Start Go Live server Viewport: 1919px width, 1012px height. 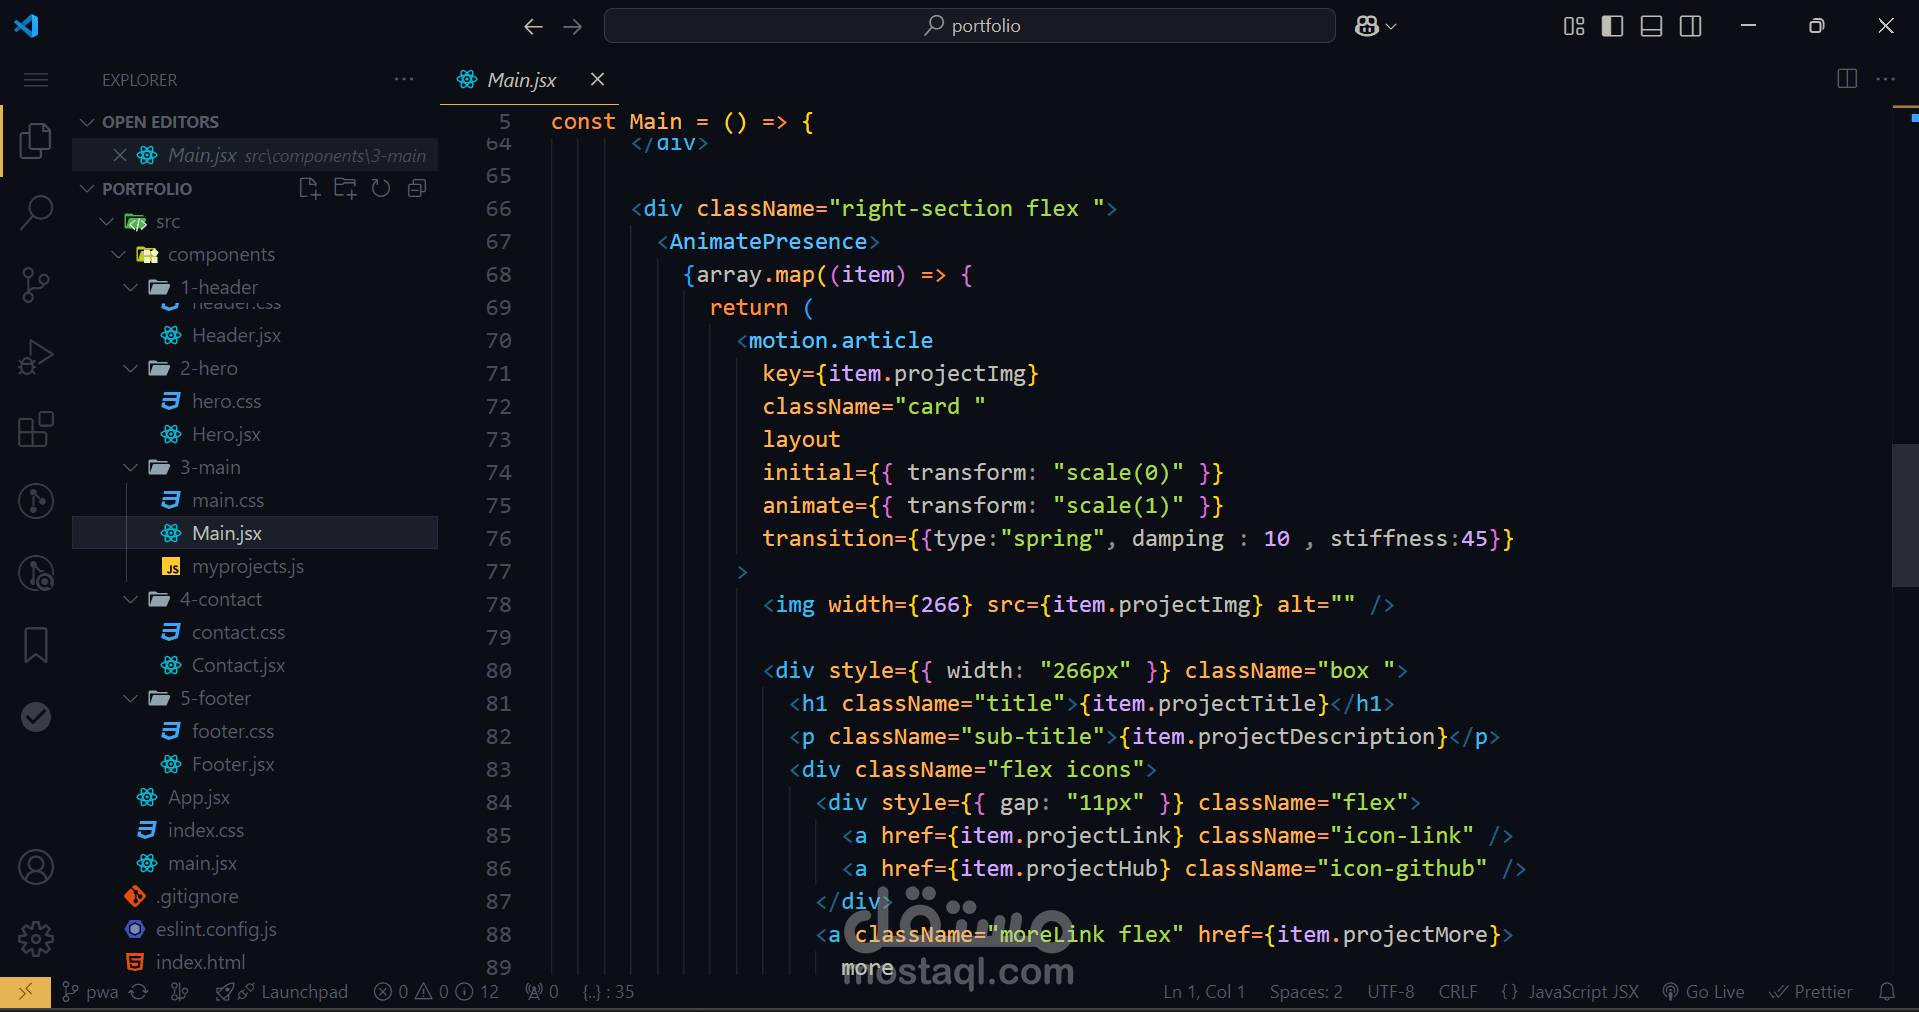pos(1704,992)
